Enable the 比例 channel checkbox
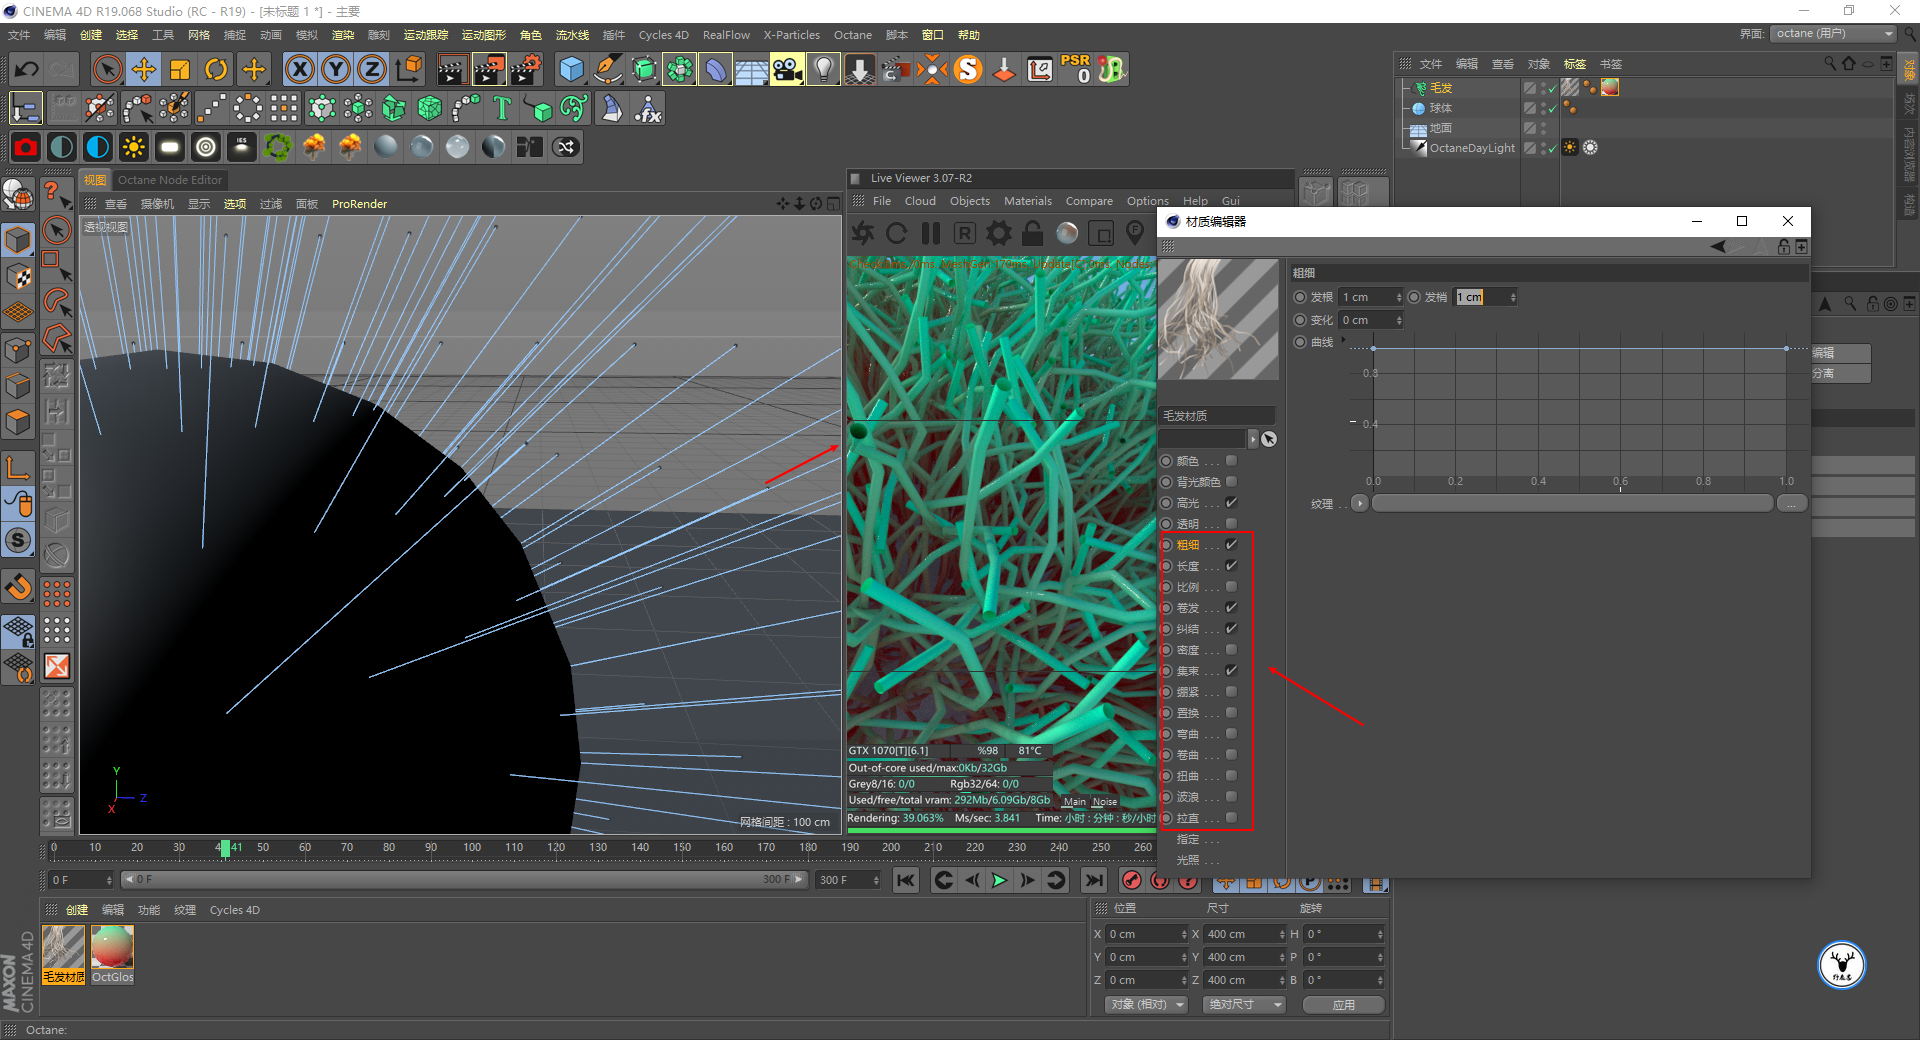Image resolution: width=1920 pixels, height=1040 pixels. [1231, 587]
